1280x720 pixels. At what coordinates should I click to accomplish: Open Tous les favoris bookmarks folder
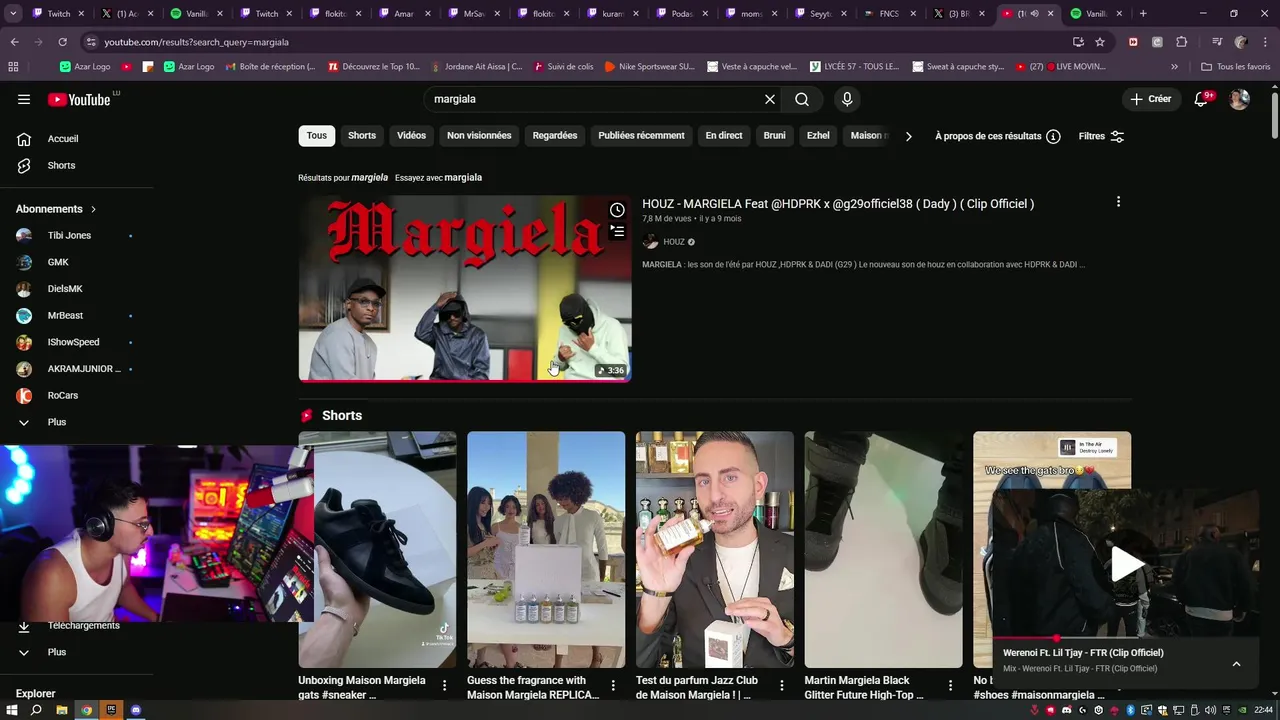1235,67
